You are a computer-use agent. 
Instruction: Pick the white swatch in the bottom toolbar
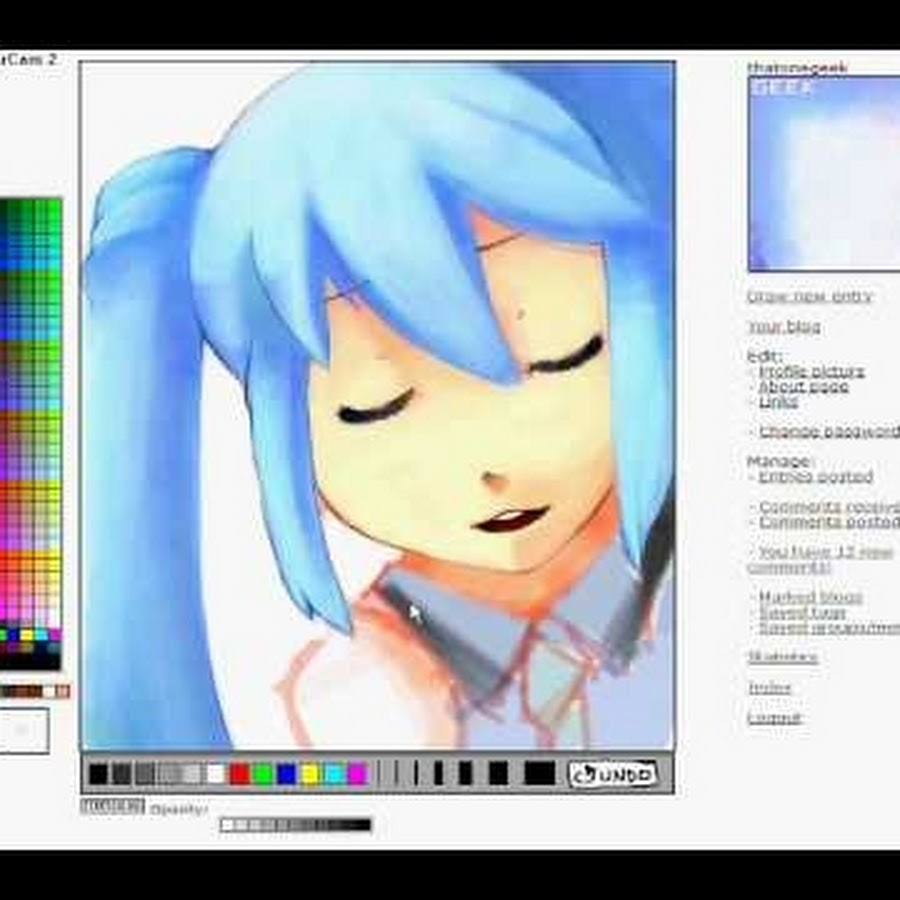(216, 774)
